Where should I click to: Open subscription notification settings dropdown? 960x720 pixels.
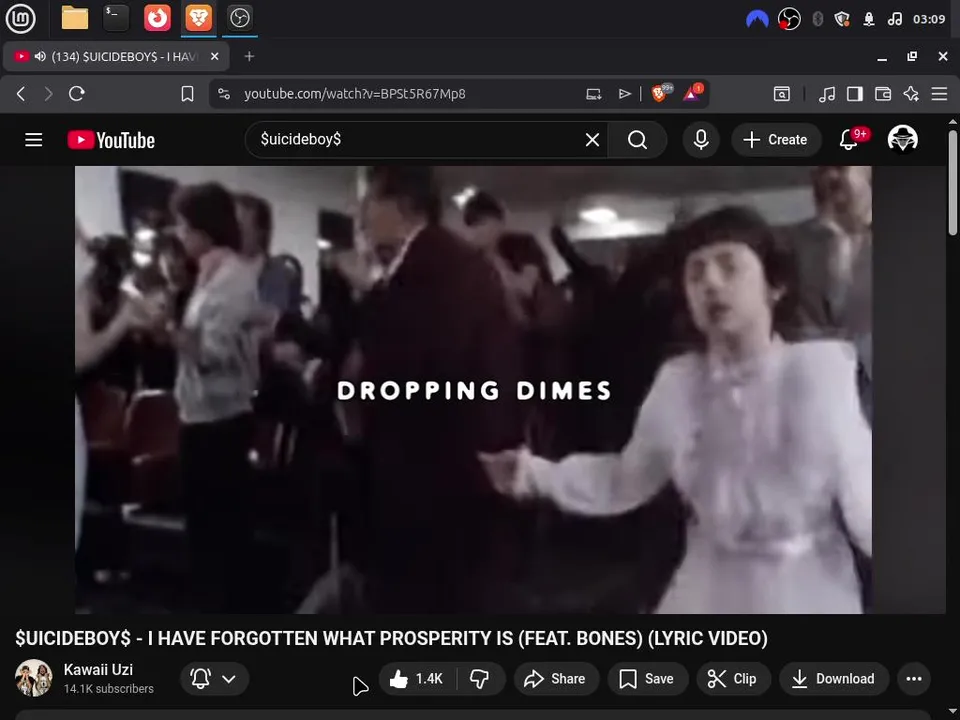214,678
